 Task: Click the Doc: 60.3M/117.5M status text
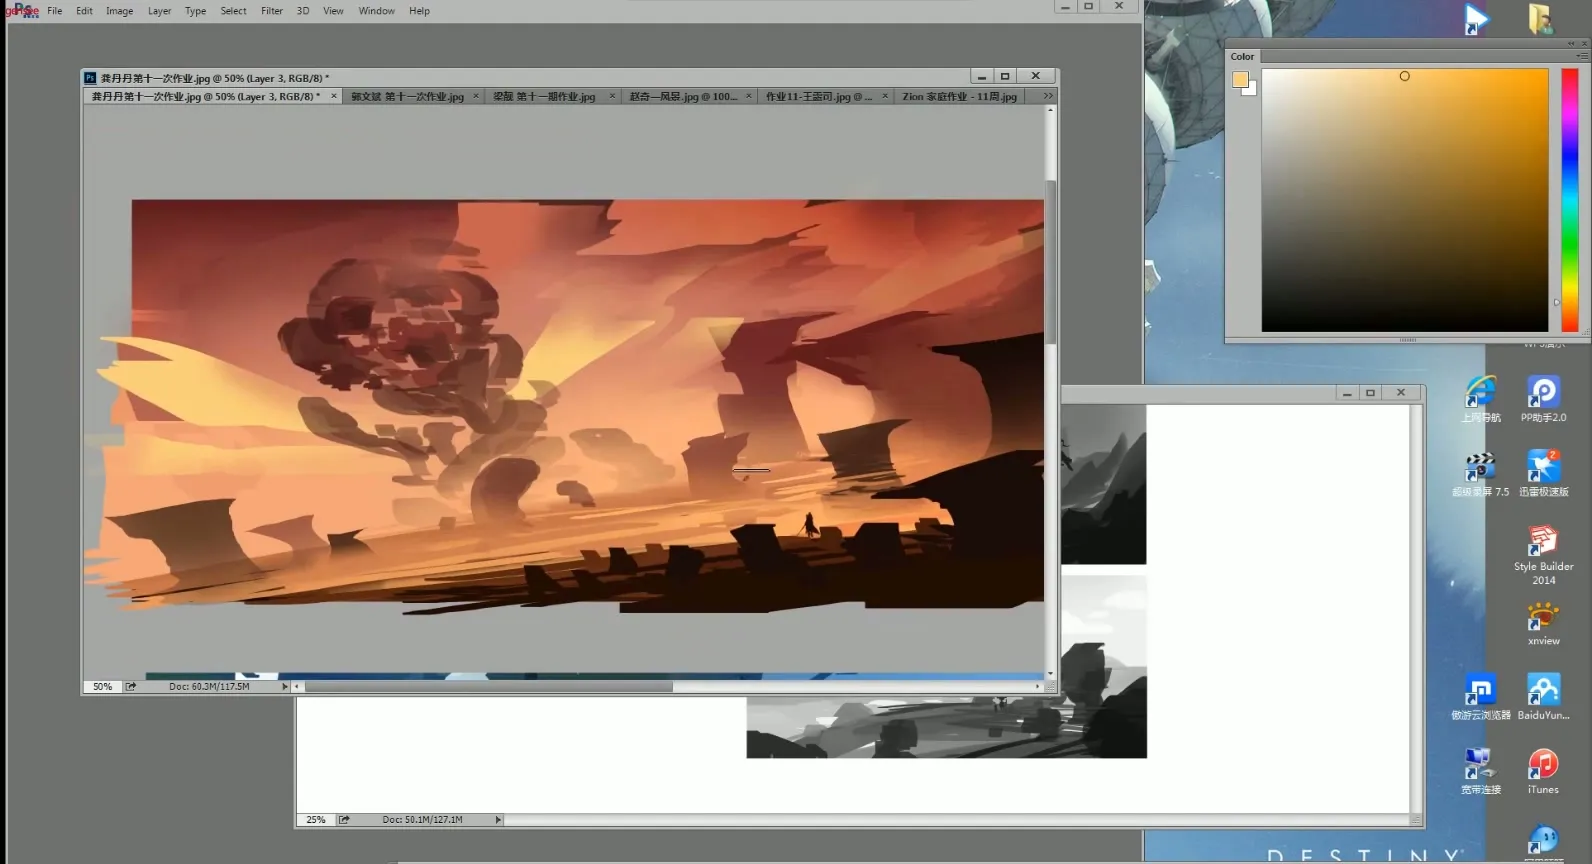[x=209, y=687]
